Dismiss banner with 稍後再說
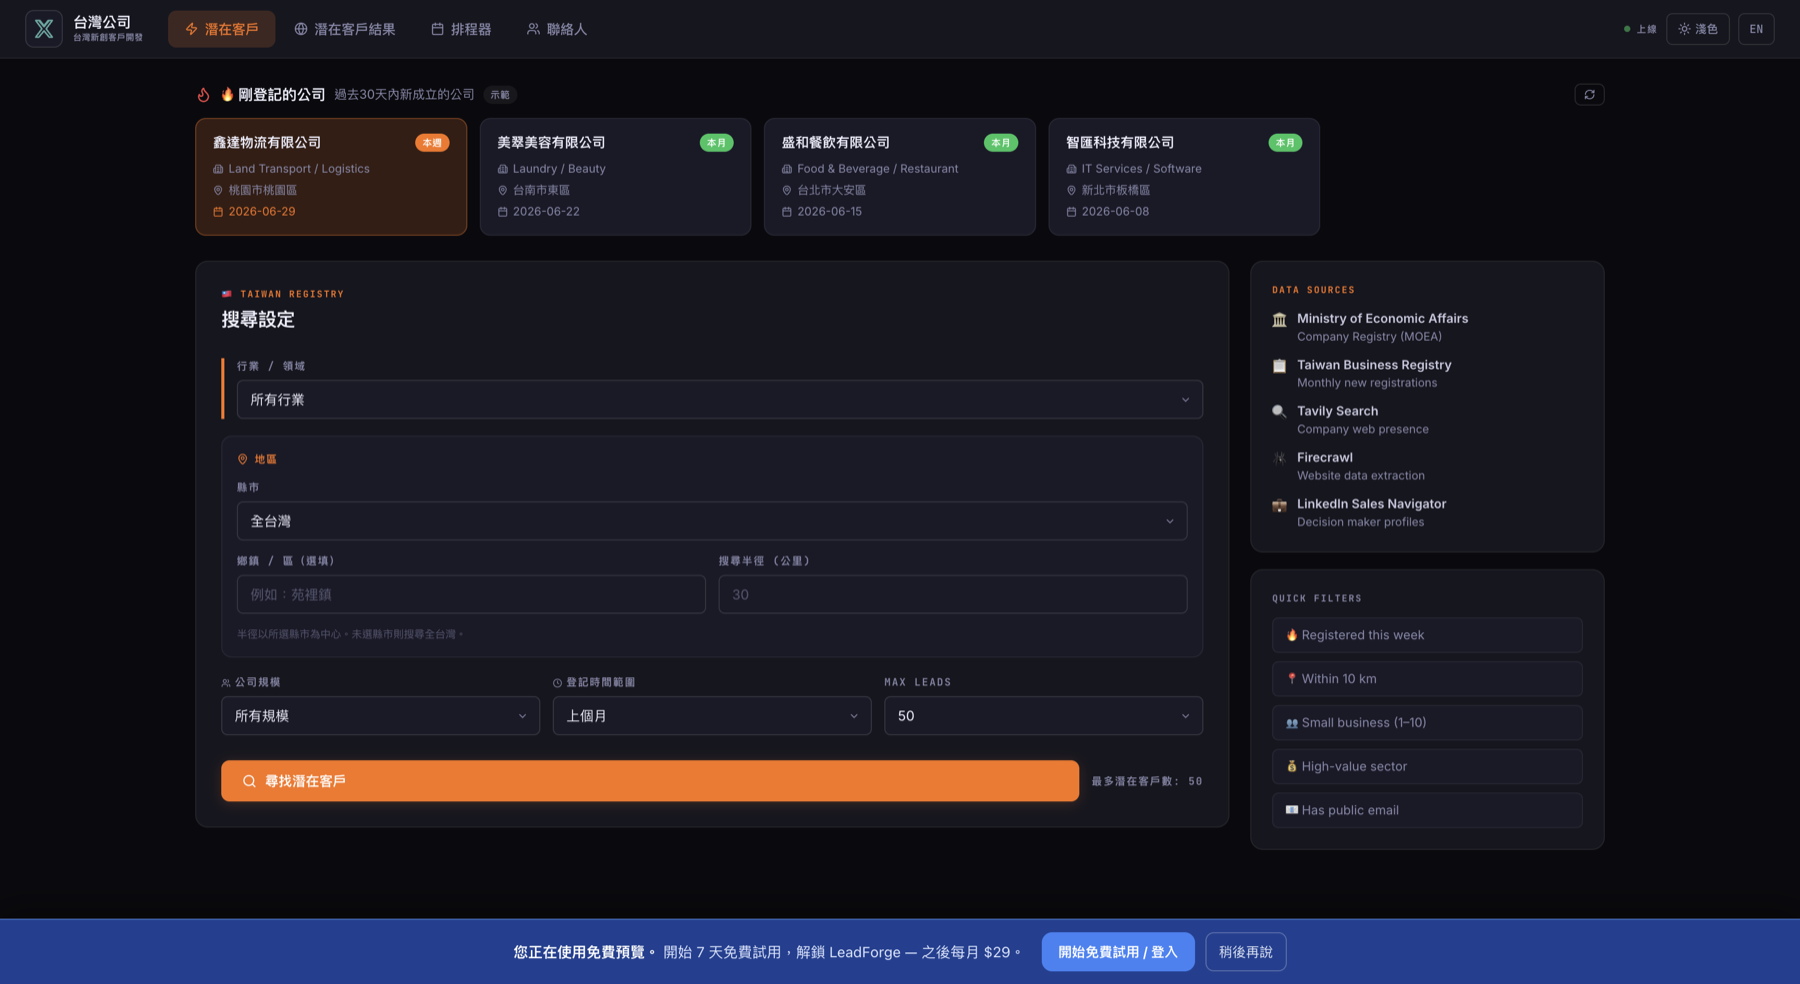 pyautogui.click(x=1246, y=952)
